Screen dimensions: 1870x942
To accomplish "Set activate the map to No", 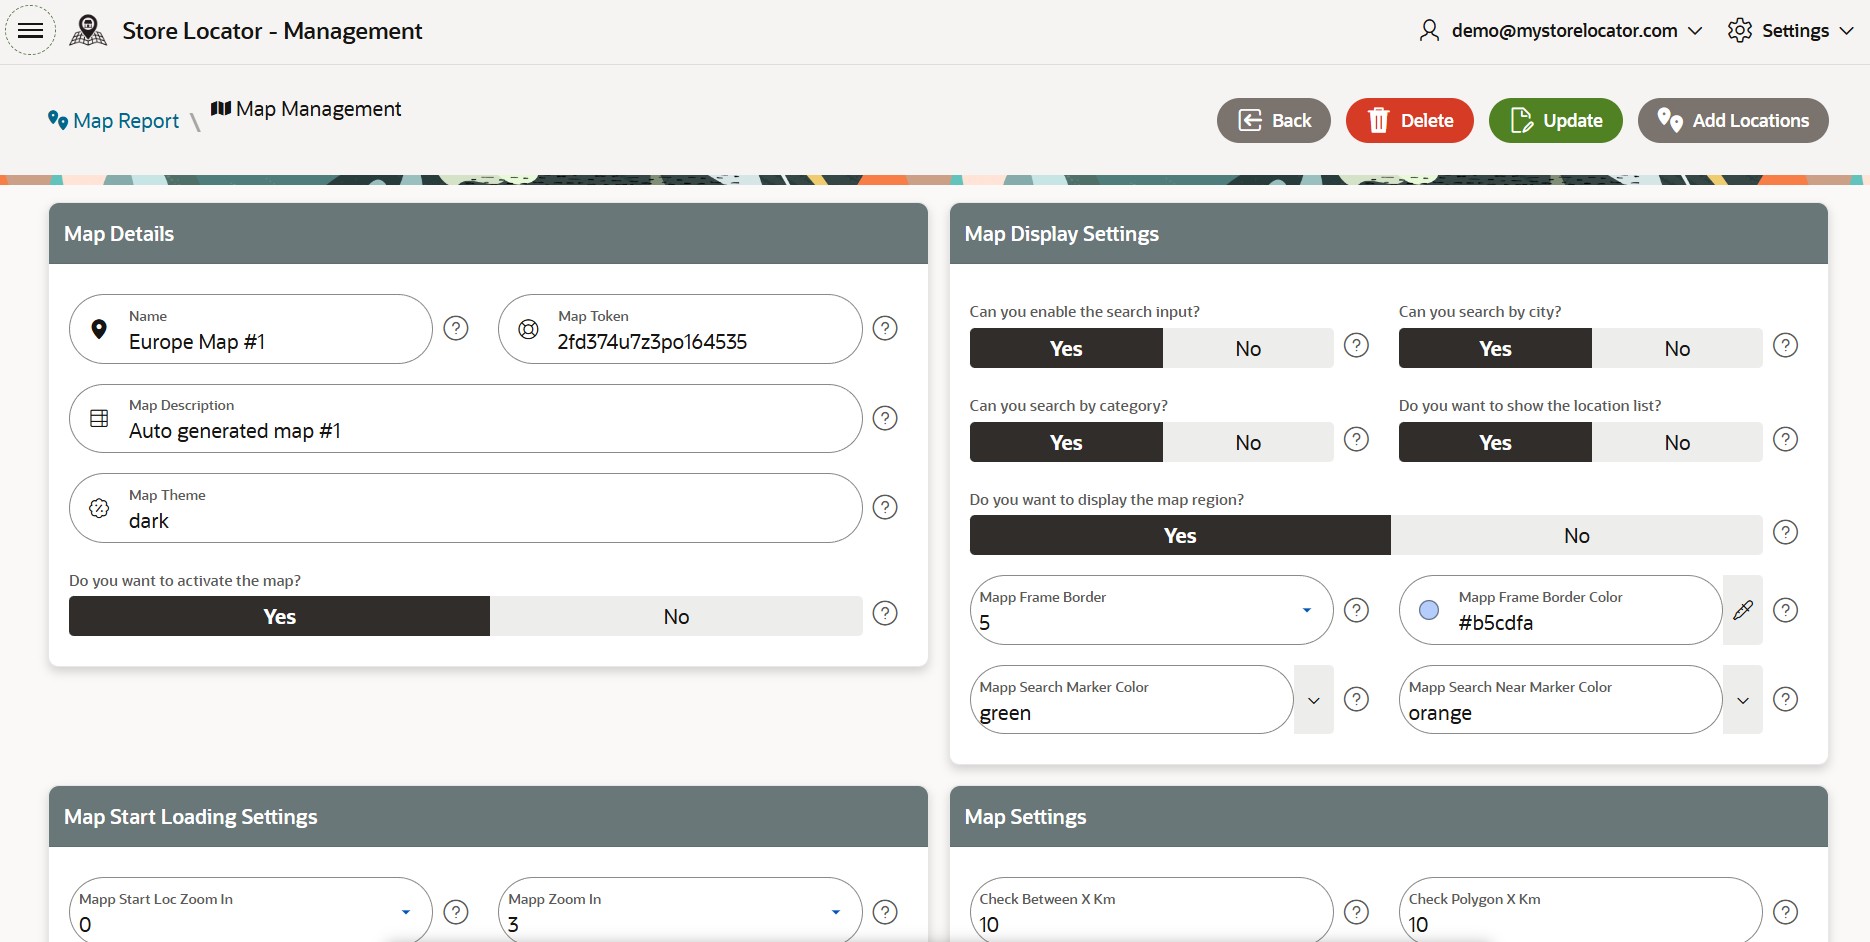I will tap(676, 617).
